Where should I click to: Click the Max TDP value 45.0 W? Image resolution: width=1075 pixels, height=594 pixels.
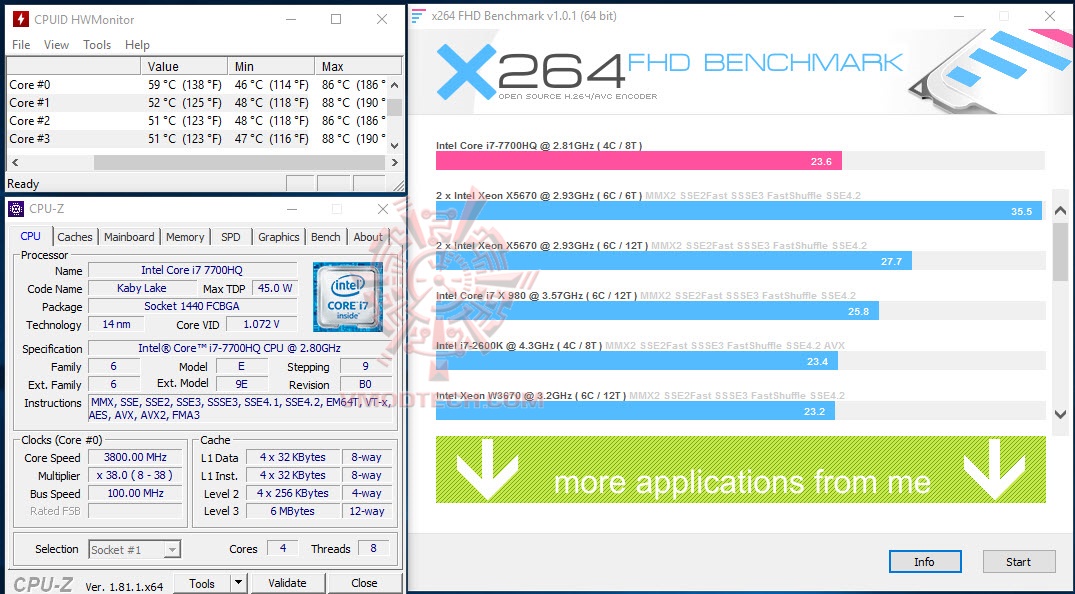[275, 288]
